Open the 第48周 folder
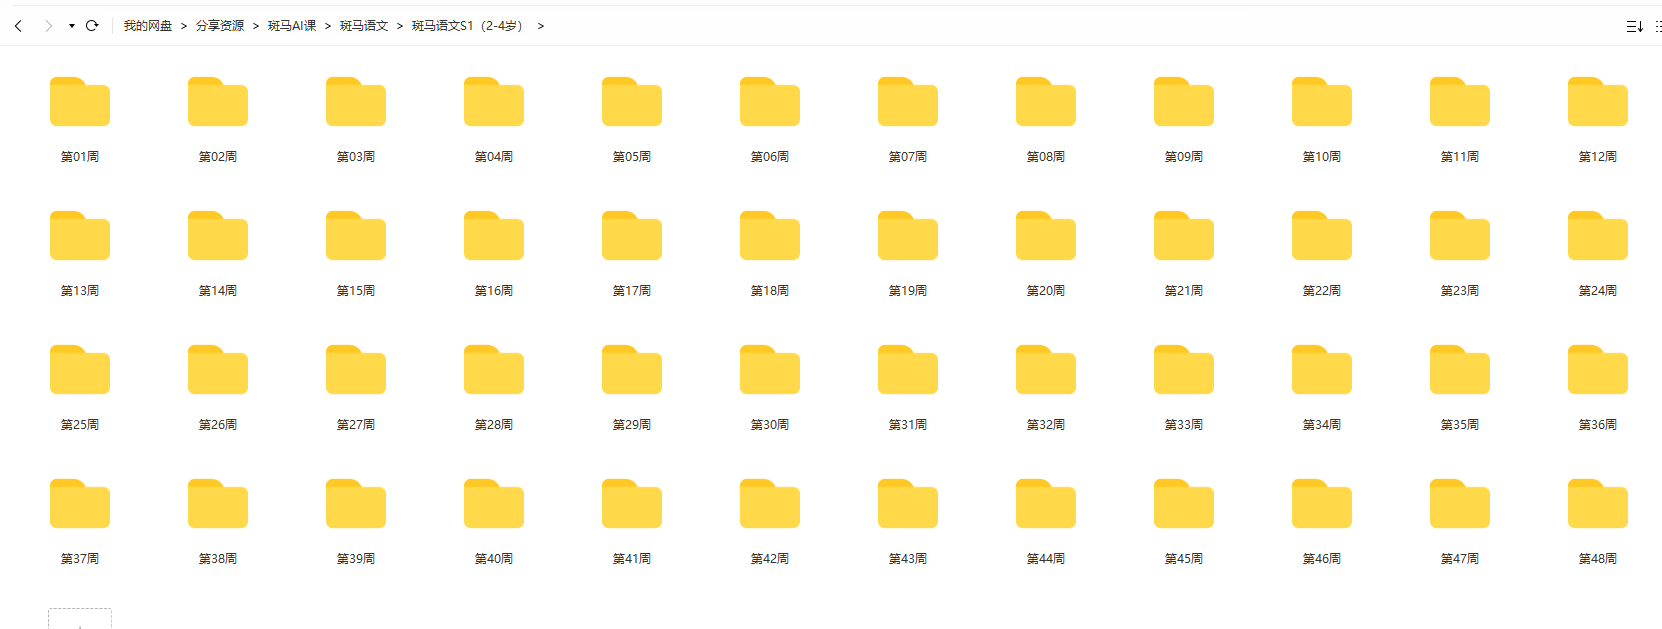 pyautogui.click(x=1597, y=505)
